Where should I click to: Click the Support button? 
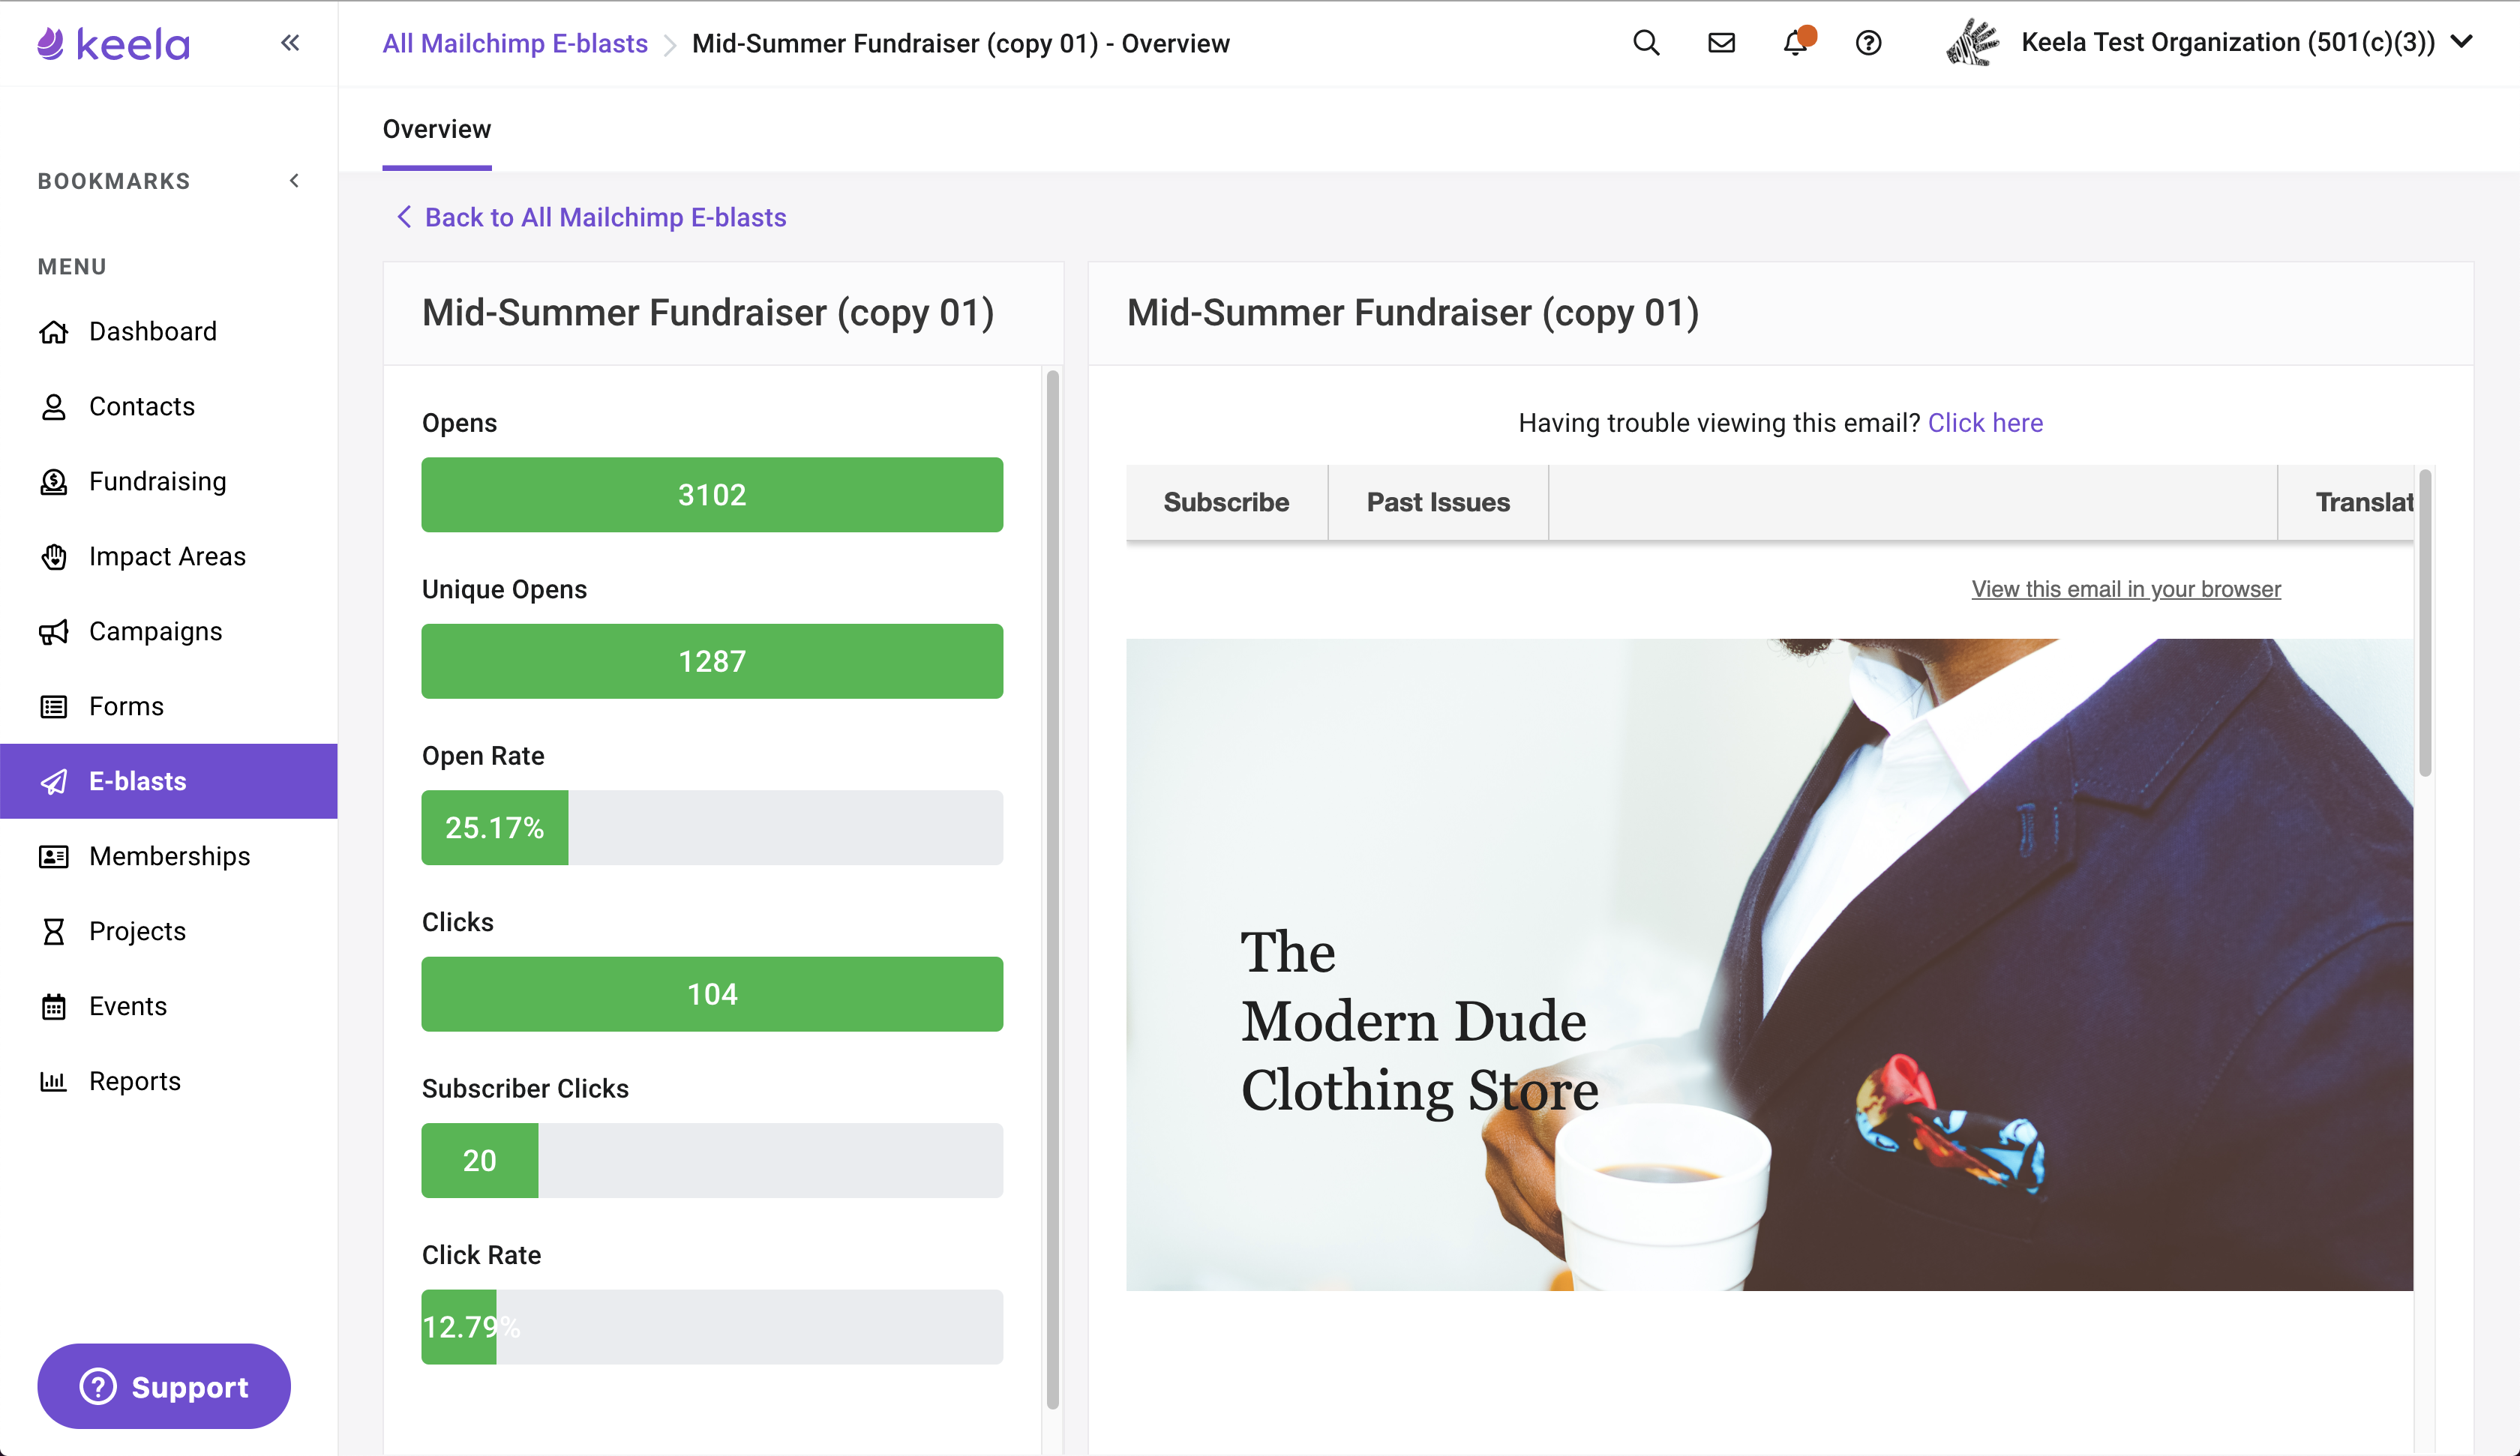pos(164,1386)
